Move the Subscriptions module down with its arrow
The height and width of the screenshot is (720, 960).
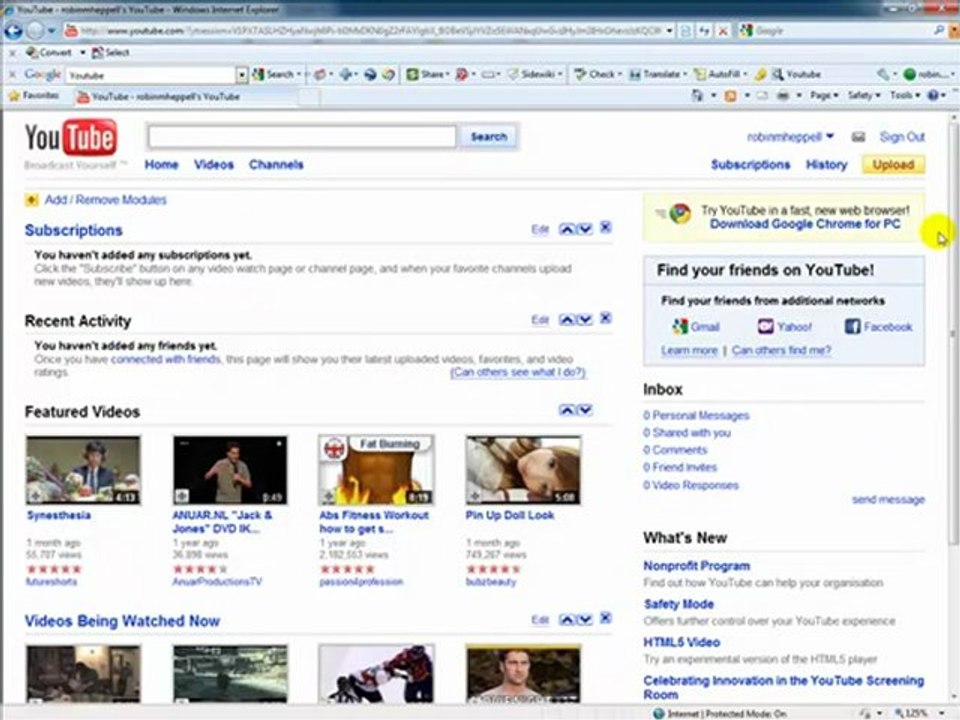pyautogui.click(x=585, y=229)
